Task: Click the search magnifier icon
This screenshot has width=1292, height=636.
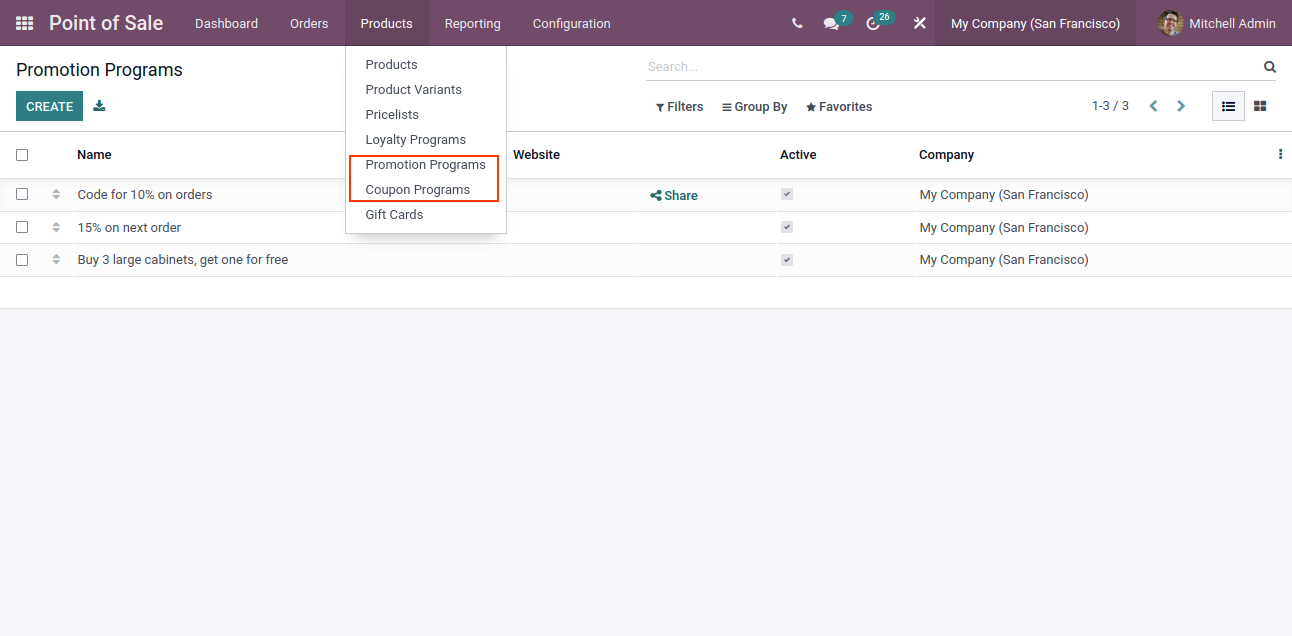Action: [1269, 67]
